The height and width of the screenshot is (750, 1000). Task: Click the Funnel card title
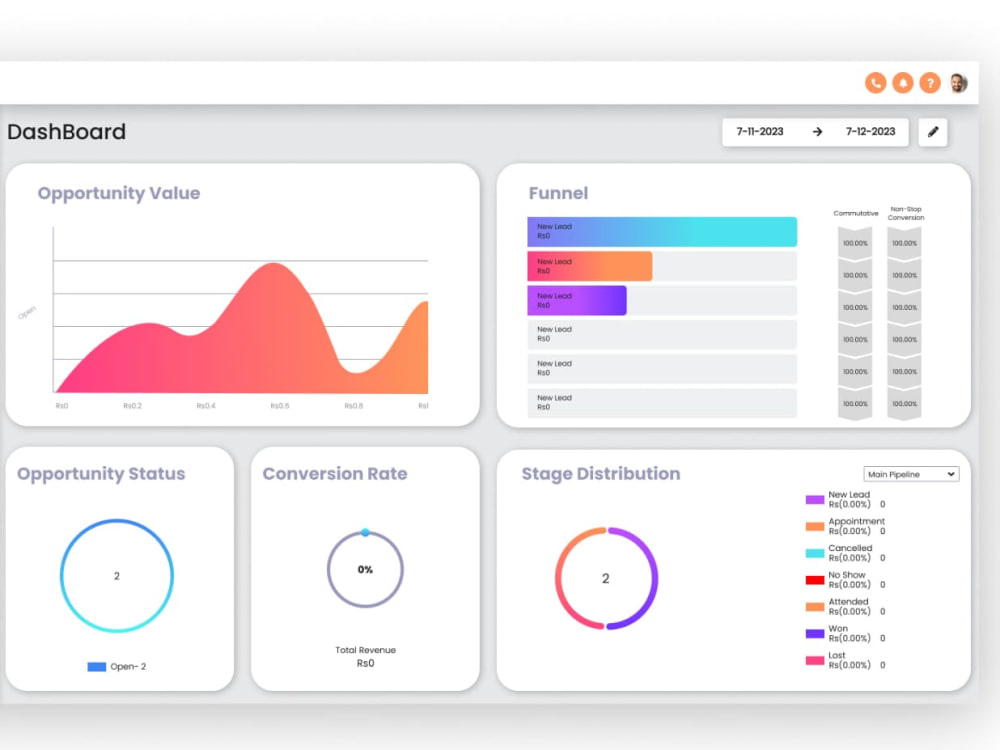[x=558, y=193]
